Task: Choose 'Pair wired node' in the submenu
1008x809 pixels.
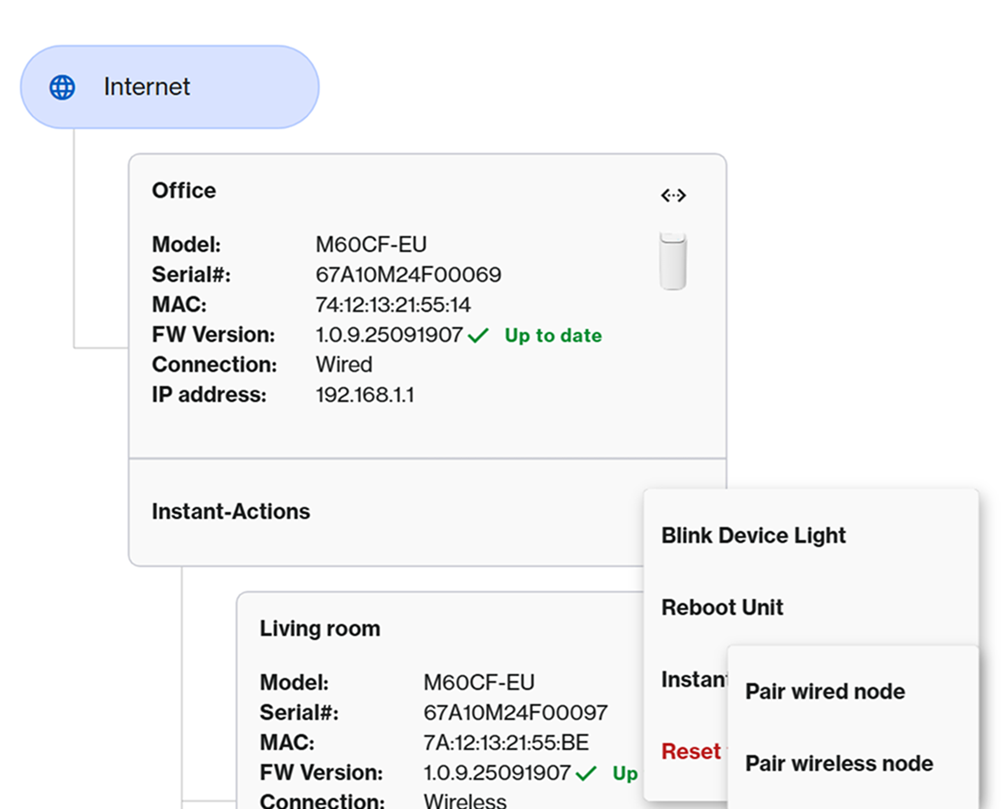Action: (x=824, y=691)
